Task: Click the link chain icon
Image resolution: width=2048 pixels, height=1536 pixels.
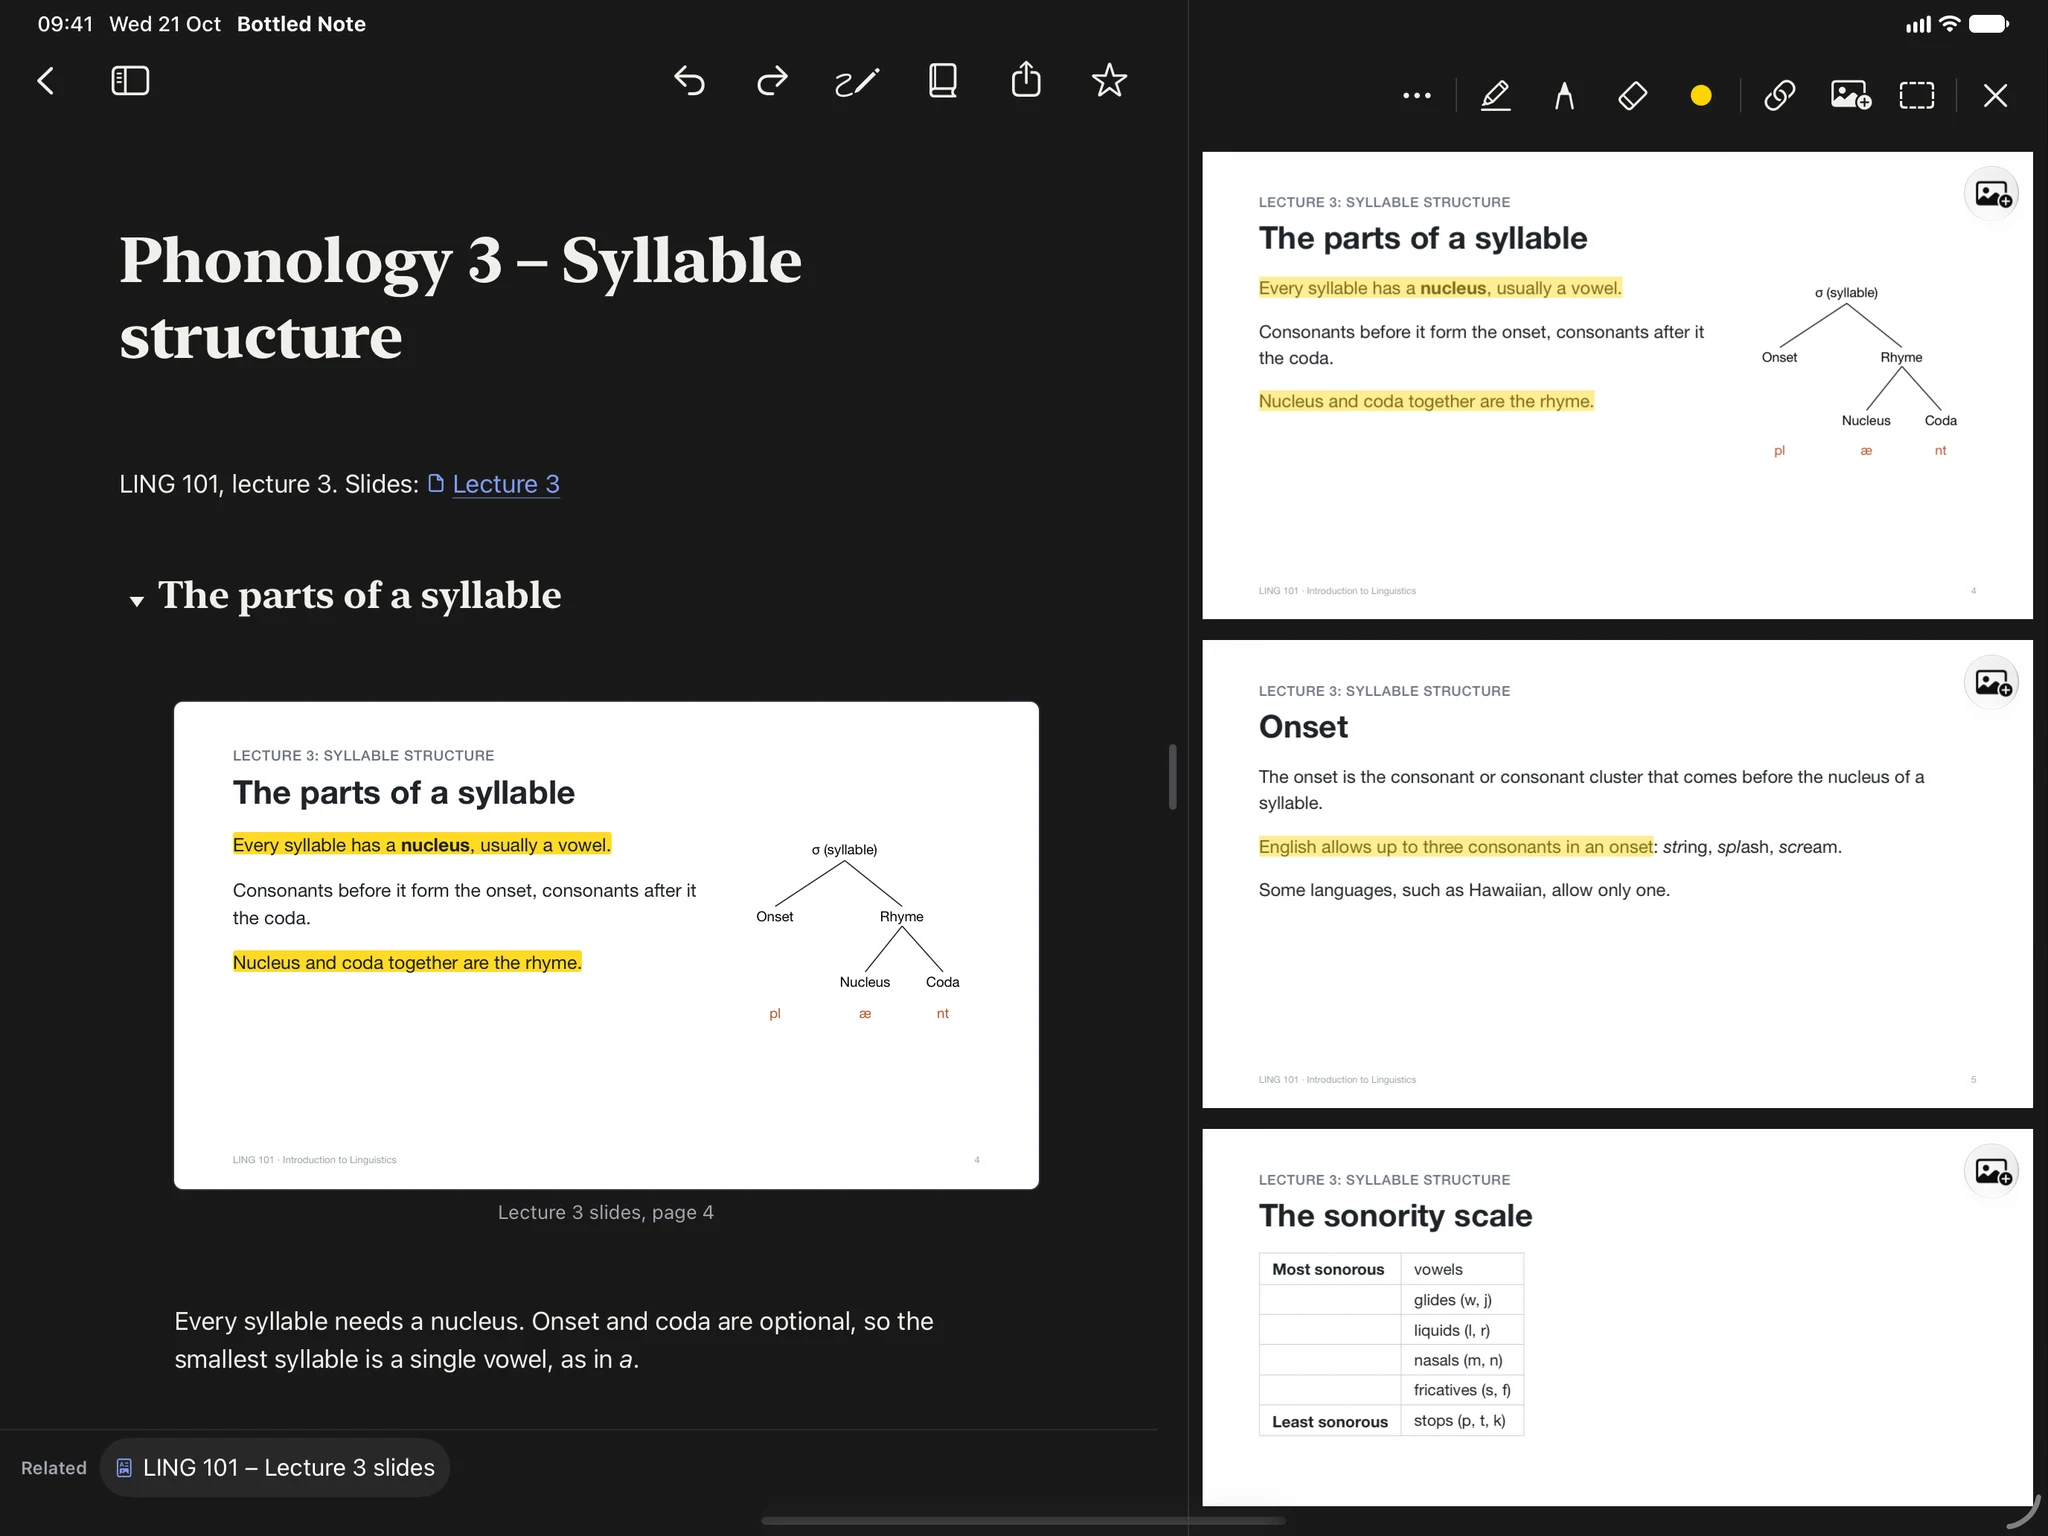Action: coord(1780,96)
